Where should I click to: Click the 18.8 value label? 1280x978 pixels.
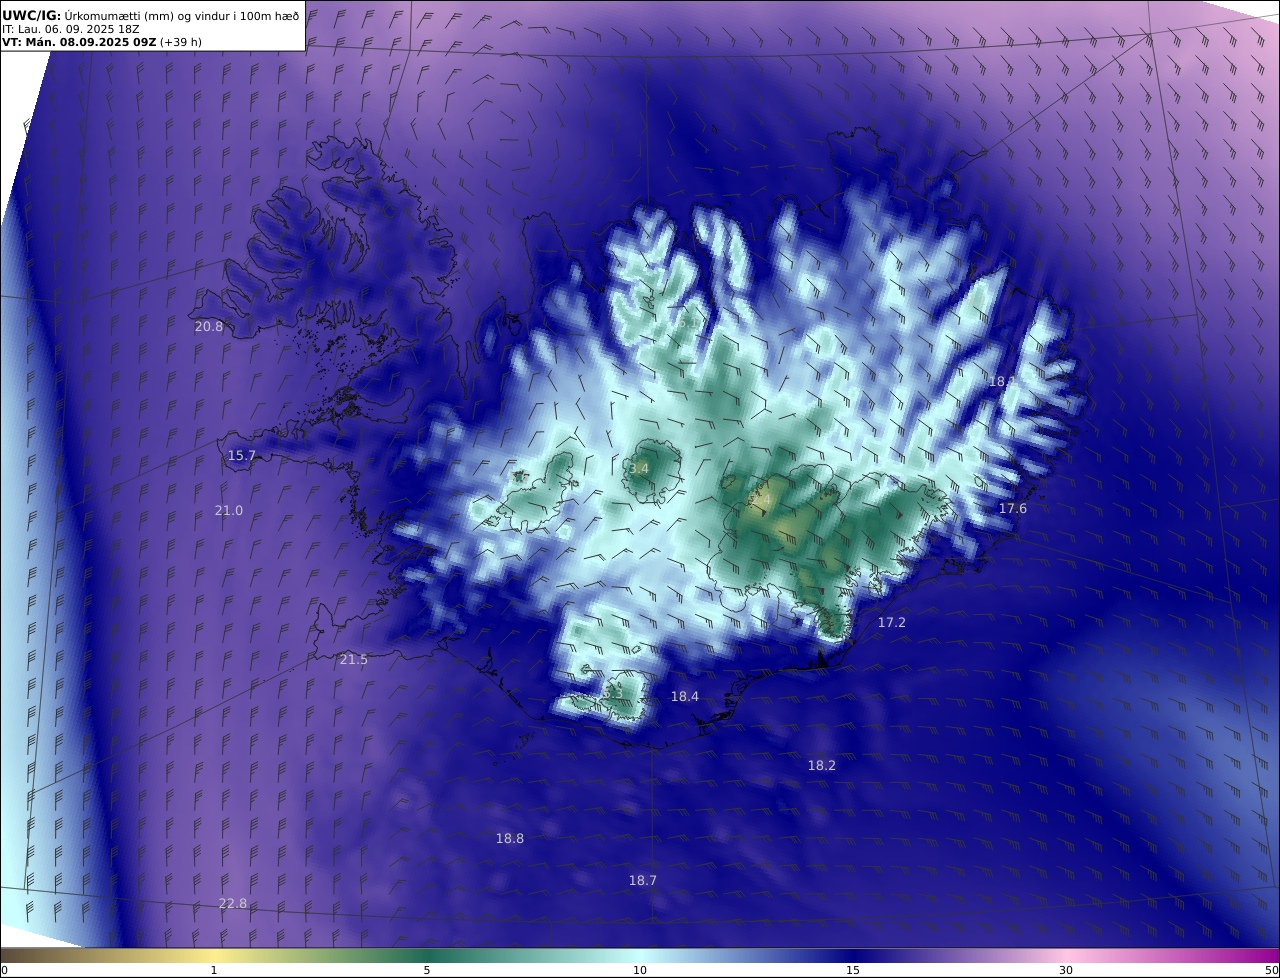(510, 839)
